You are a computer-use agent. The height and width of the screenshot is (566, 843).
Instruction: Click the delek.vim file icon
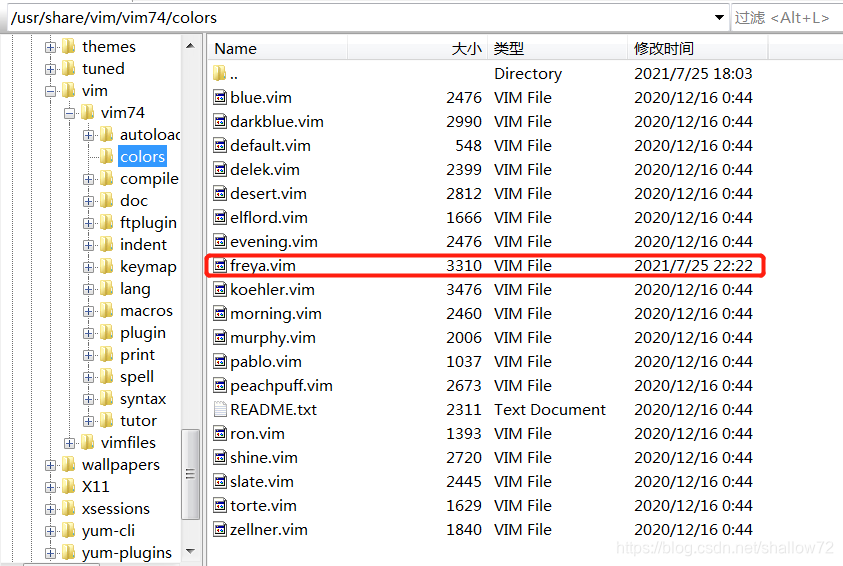coord(220,169)
